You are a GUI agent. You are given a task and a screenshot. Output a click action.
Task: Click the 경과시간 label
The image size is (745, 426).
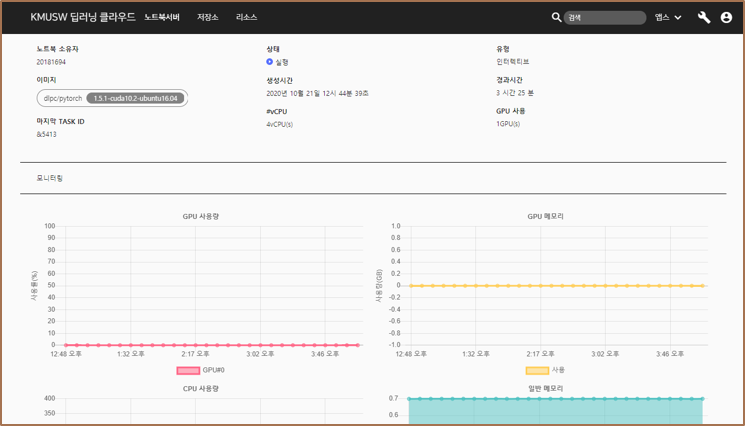509,80
